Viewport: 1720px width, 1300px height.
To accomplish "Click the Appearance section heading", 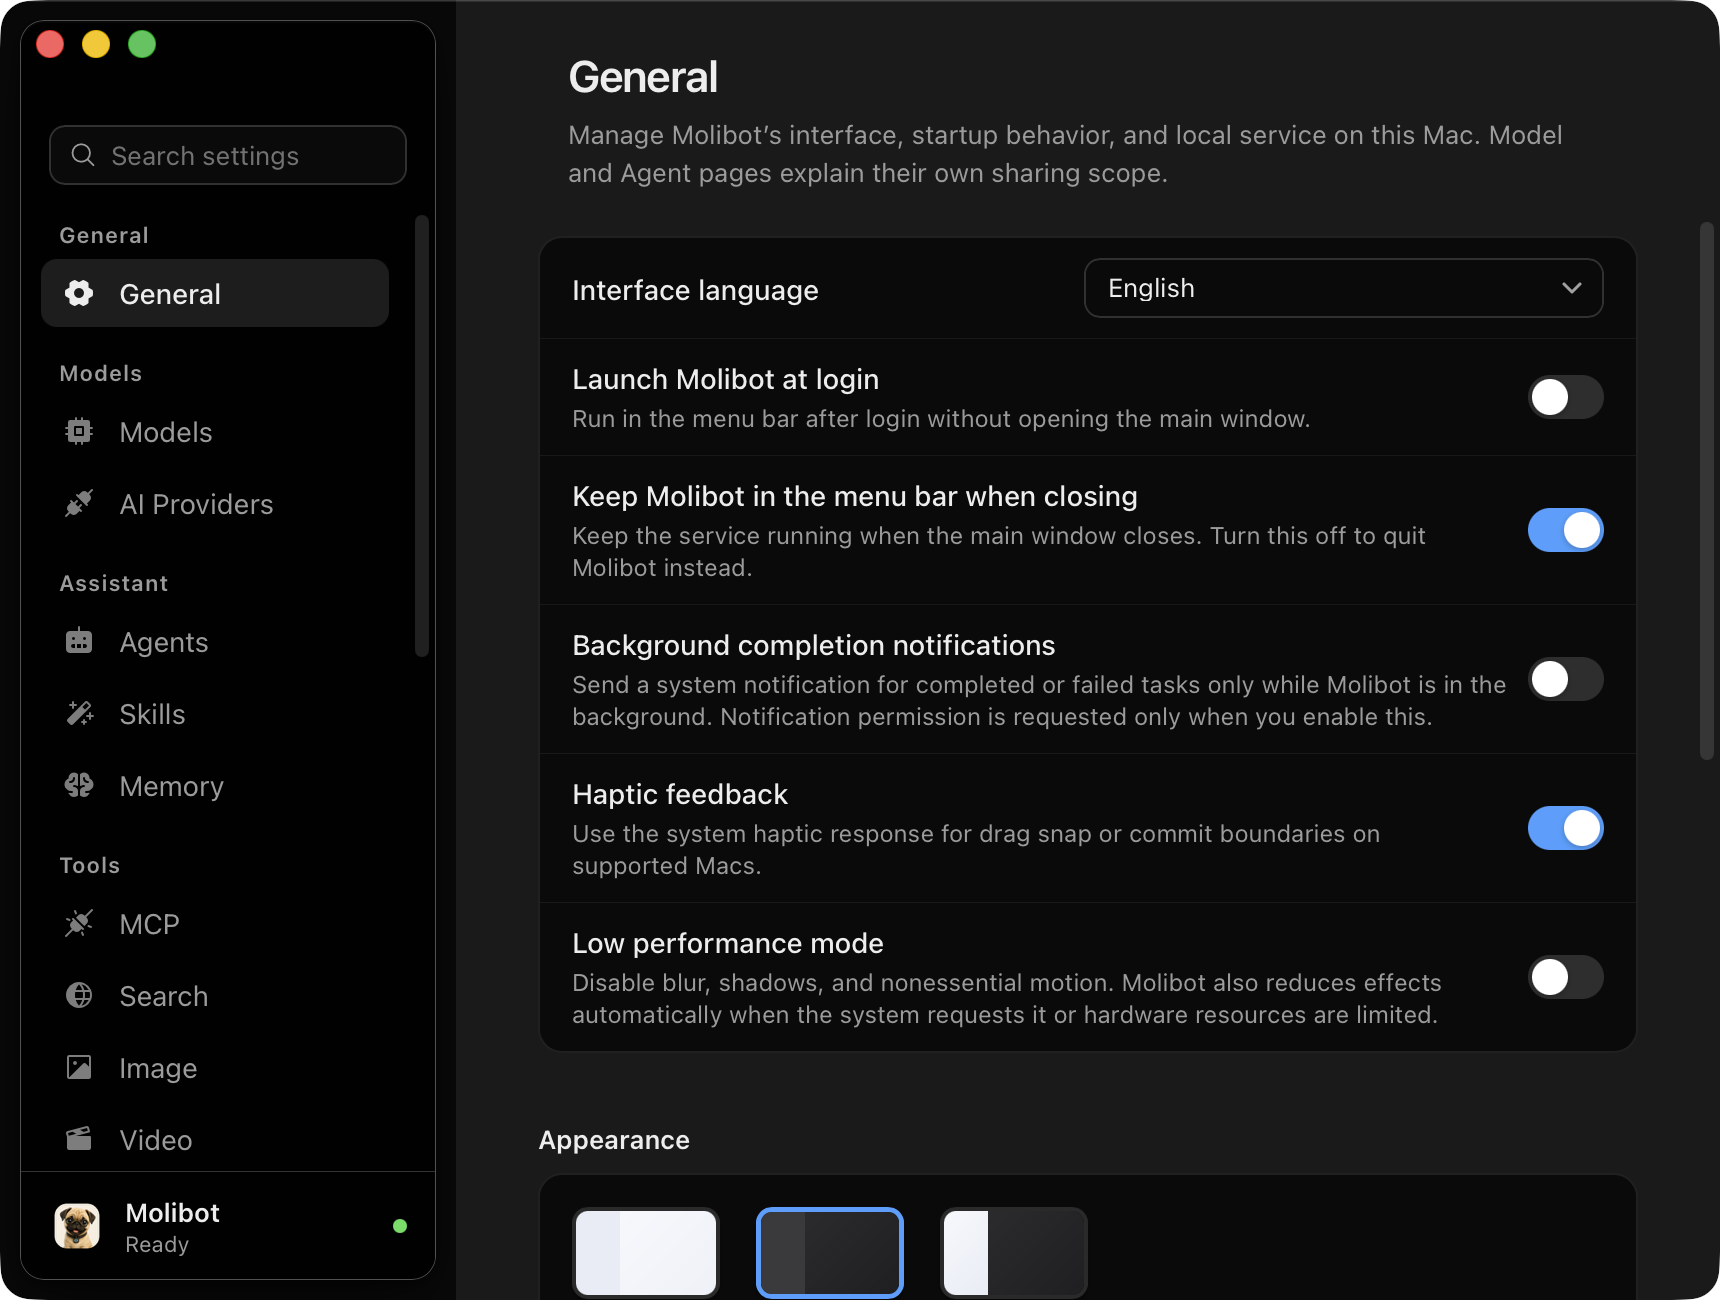I will 614,1140.
